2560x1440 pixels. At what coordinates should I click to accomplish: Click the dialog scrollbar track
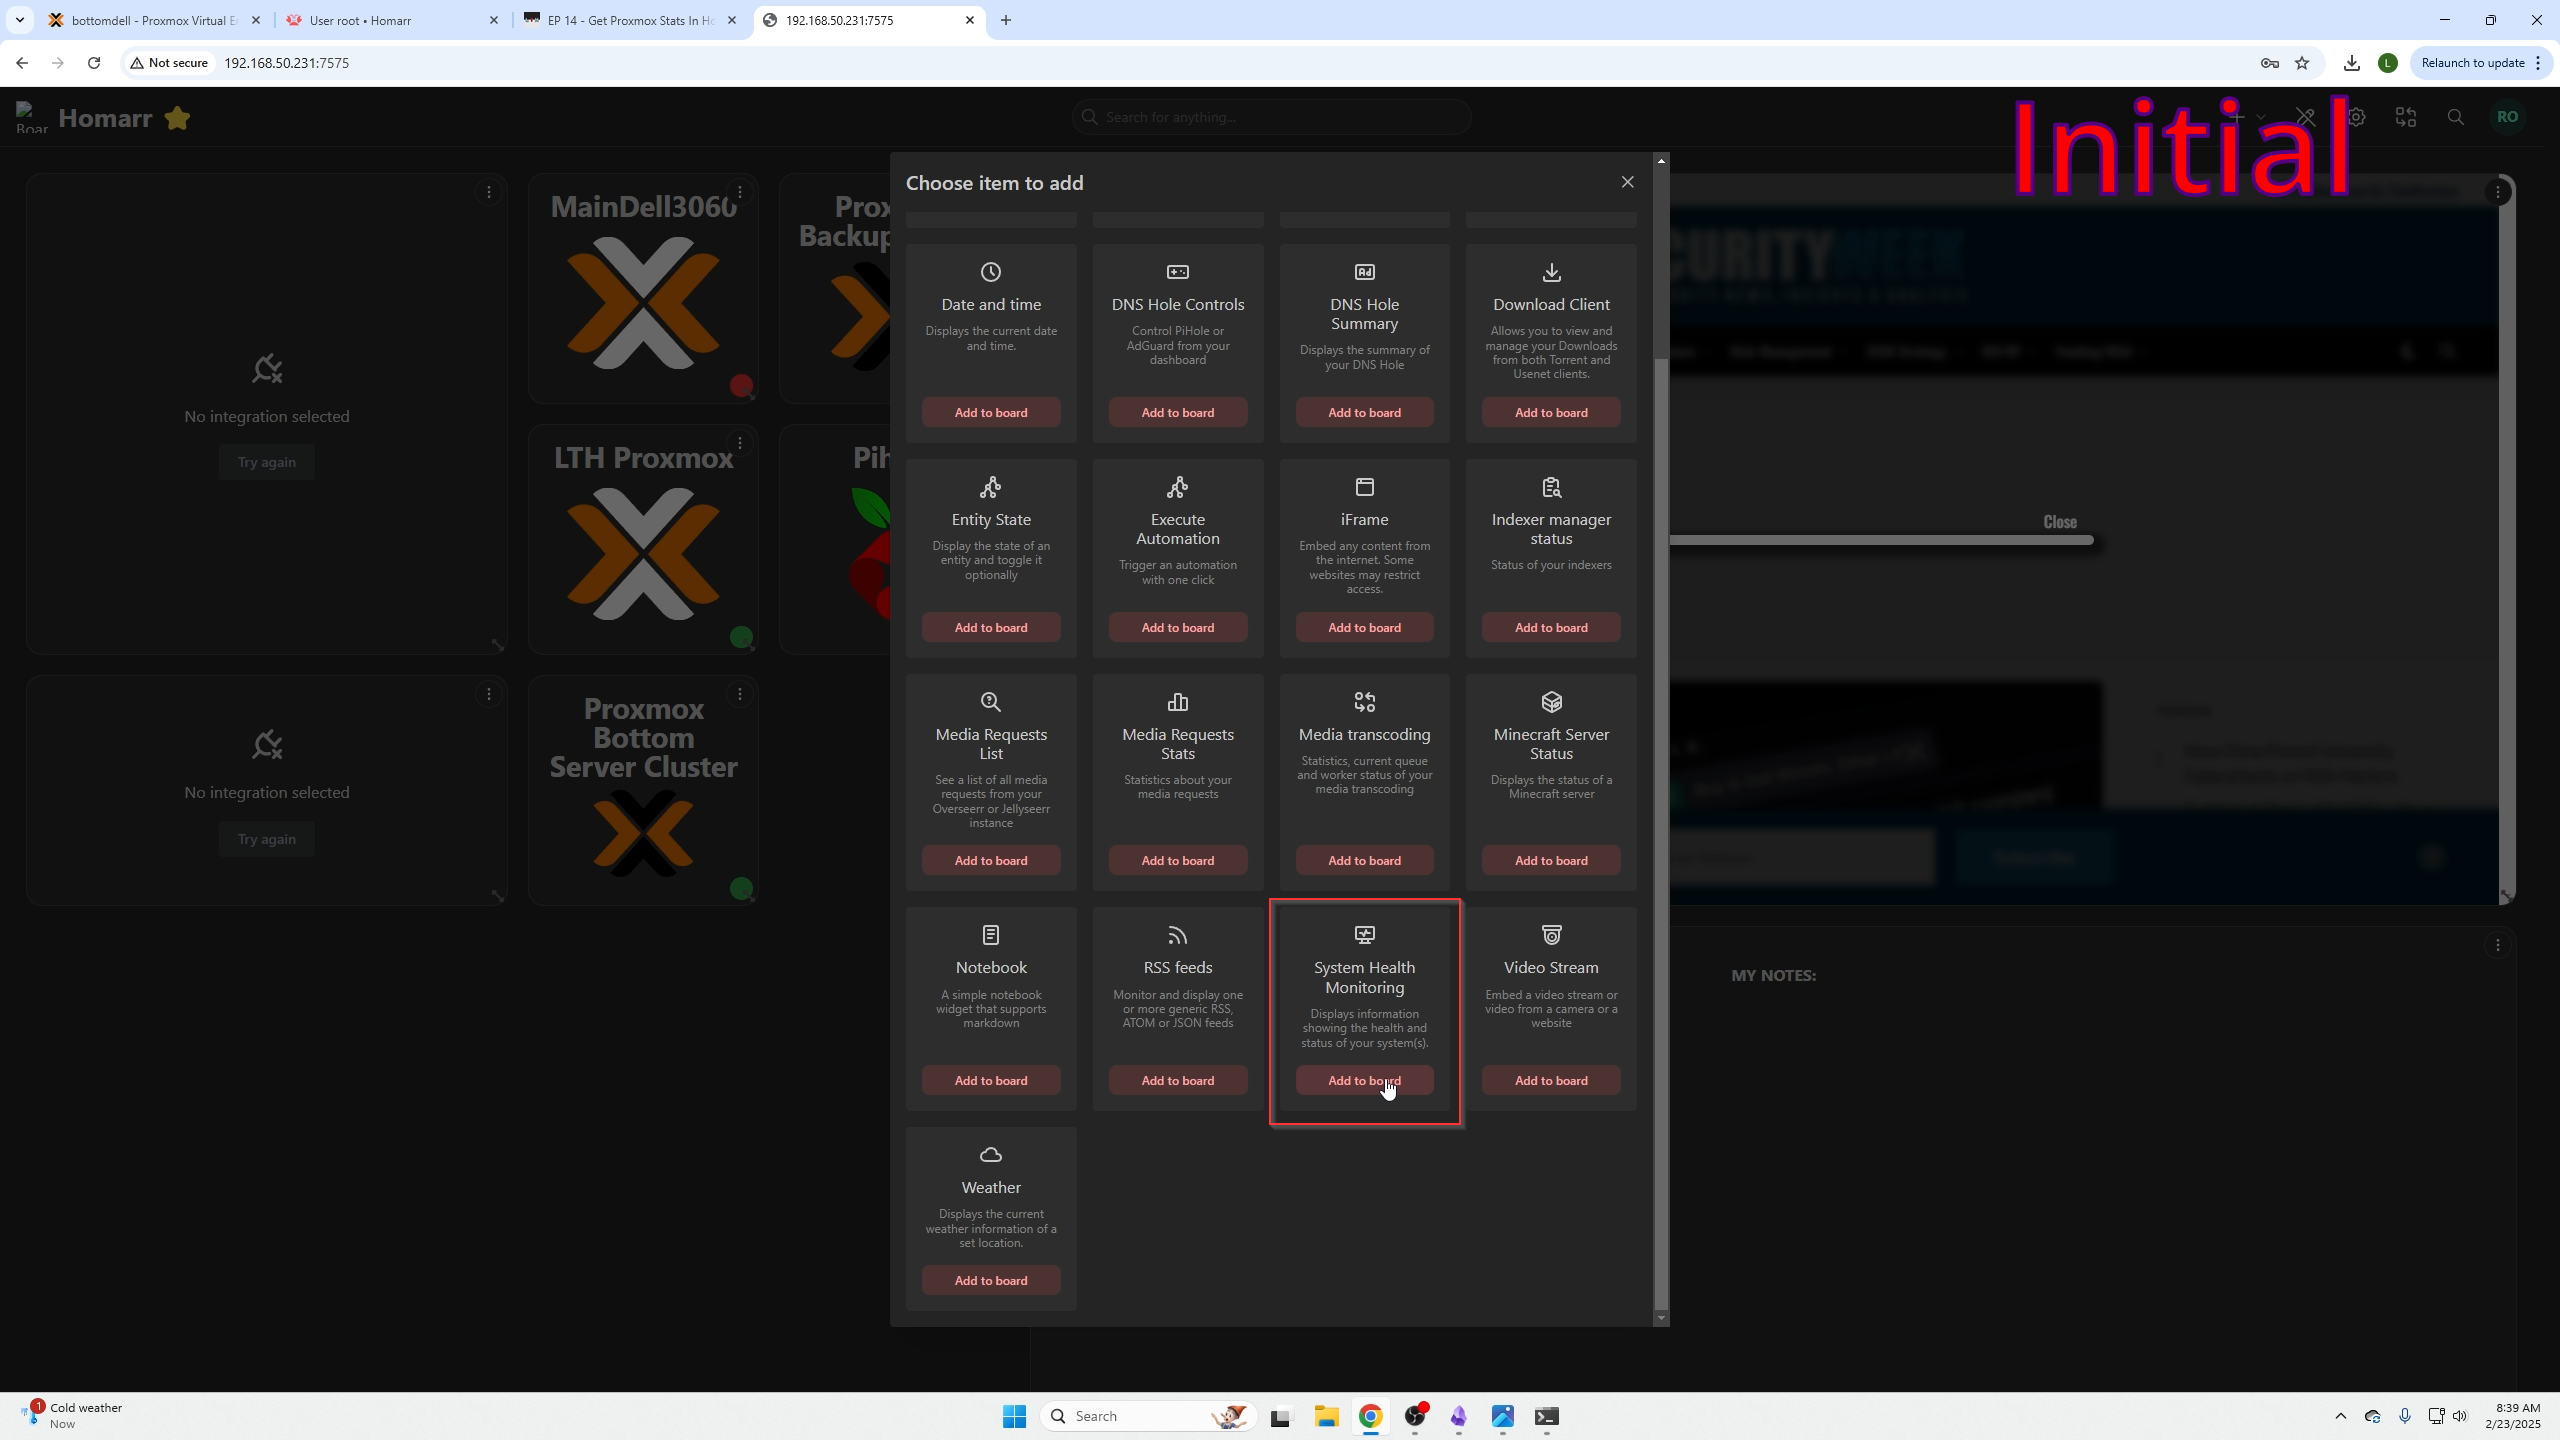1661,738
